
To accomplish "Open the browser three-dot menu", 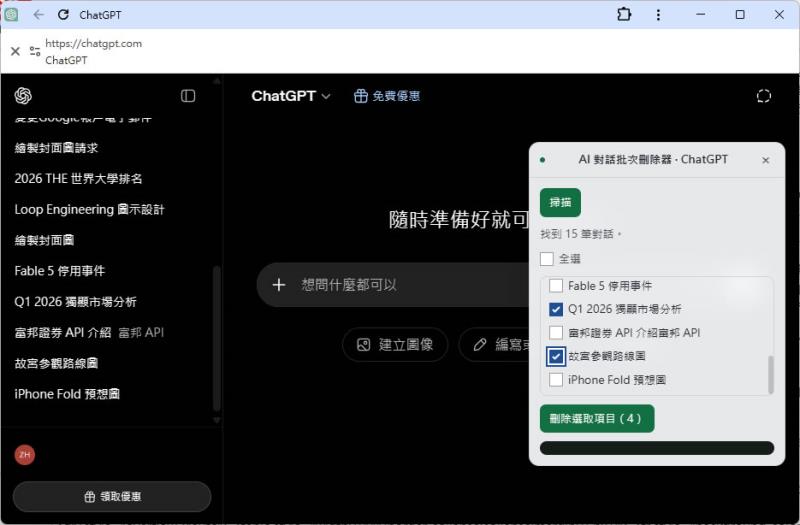I will pos(658,14).
